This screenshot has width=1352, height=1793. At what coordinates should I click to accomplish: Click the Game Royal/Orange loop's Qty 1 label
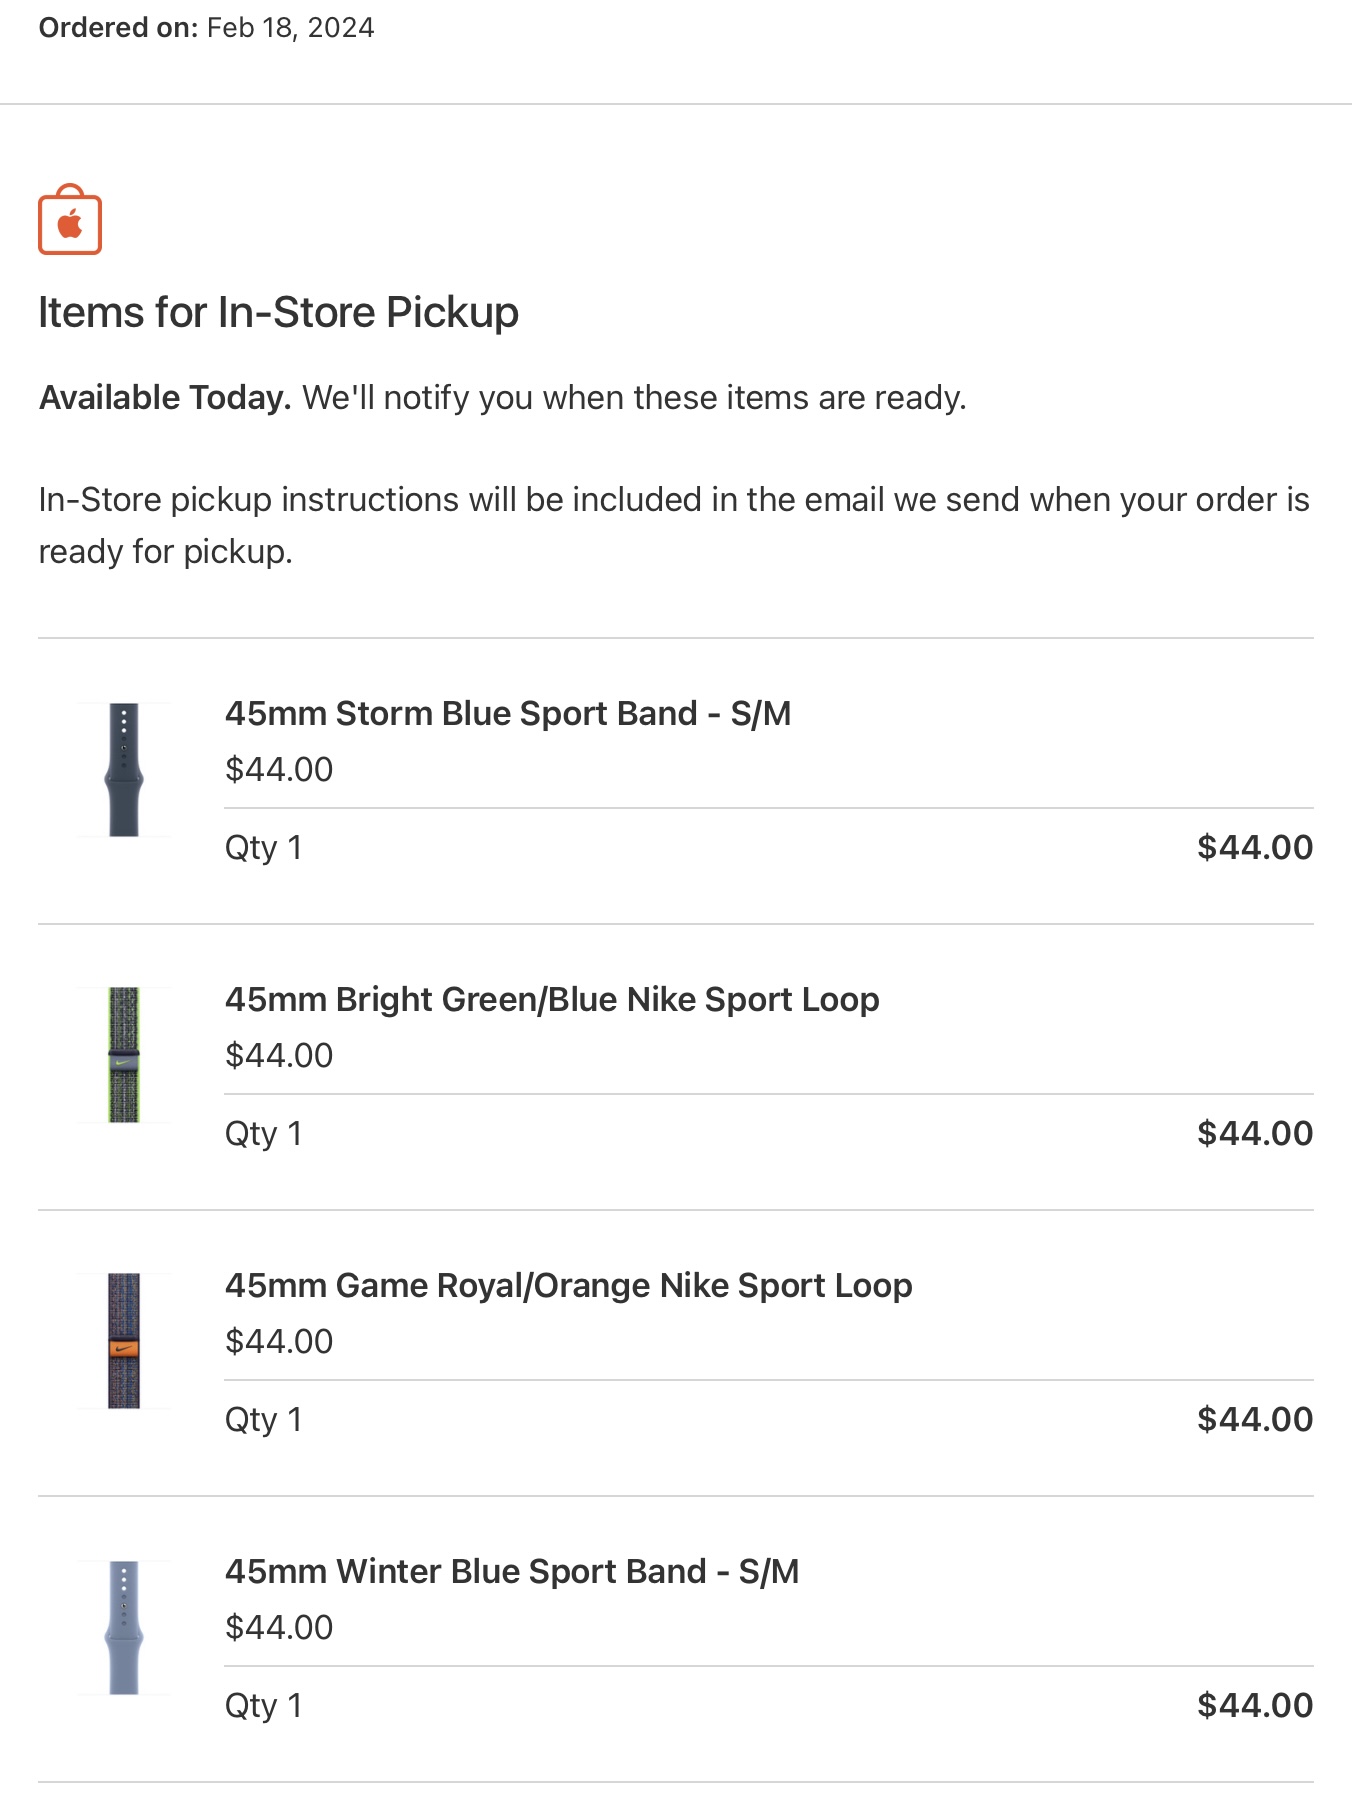pos(263,1419)
